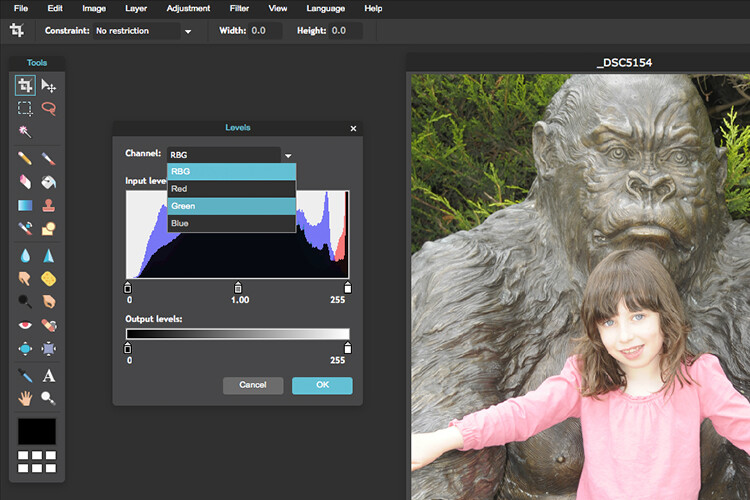This screenshot has width=750, height=500.
Task: Click input levels black point handle
Action: (x=128, y=288)
